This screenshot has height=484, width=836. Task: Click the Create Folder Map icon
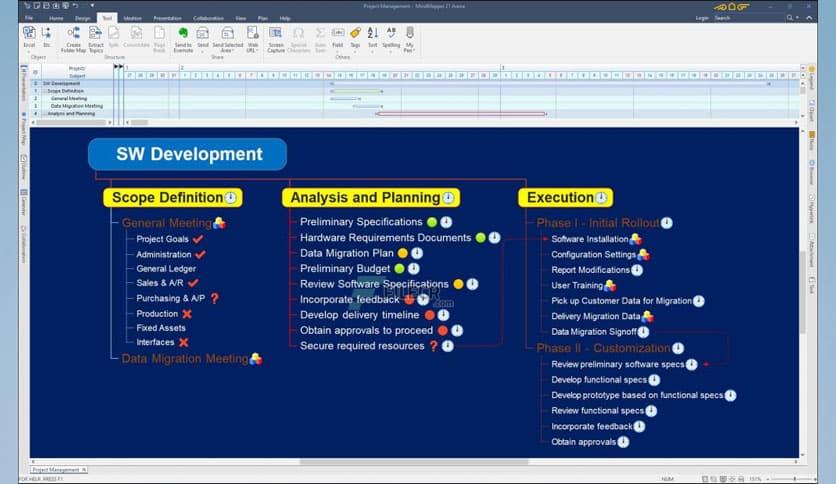(73, 34)
